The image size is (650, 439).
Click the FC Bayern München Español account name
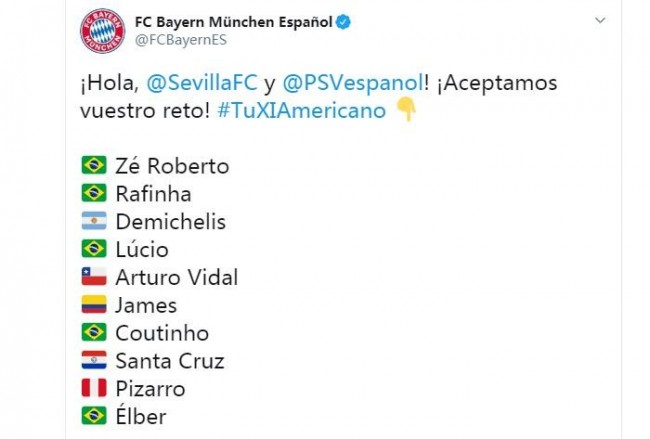point(233,22)
